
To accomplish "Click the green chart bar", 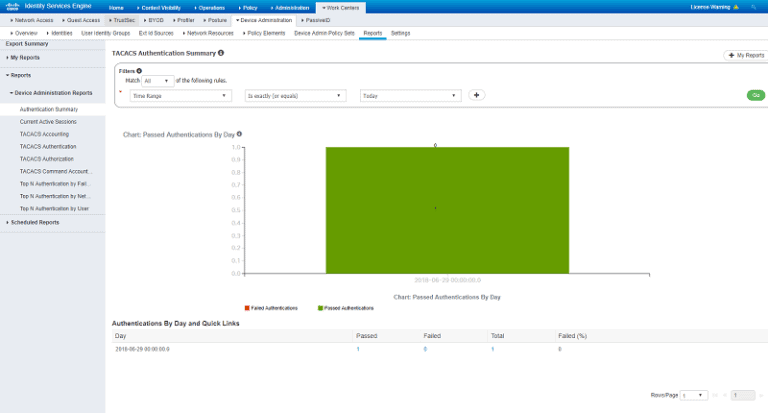I will coord(447,210).
